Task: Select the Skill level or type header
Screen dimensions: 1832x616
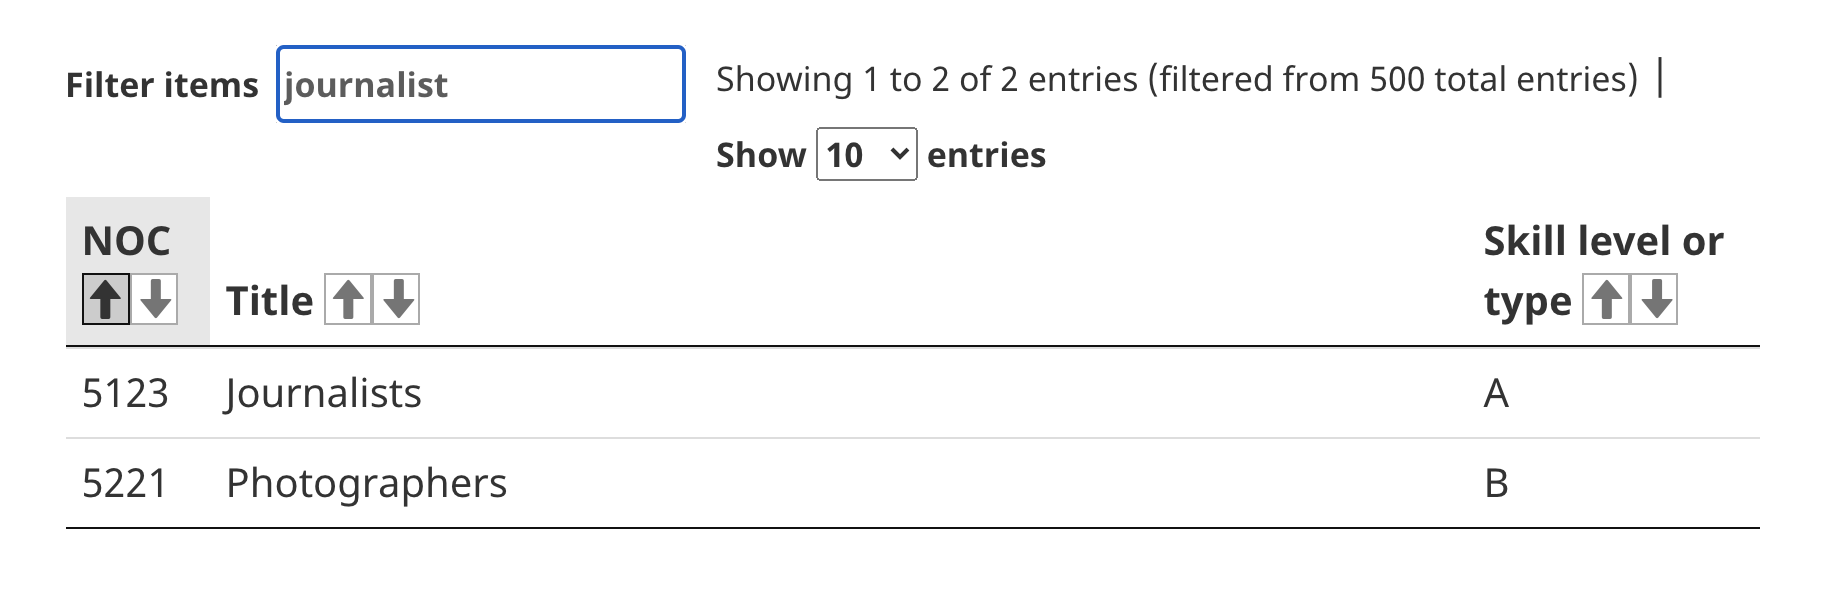Action: [x=1603, y=270]
